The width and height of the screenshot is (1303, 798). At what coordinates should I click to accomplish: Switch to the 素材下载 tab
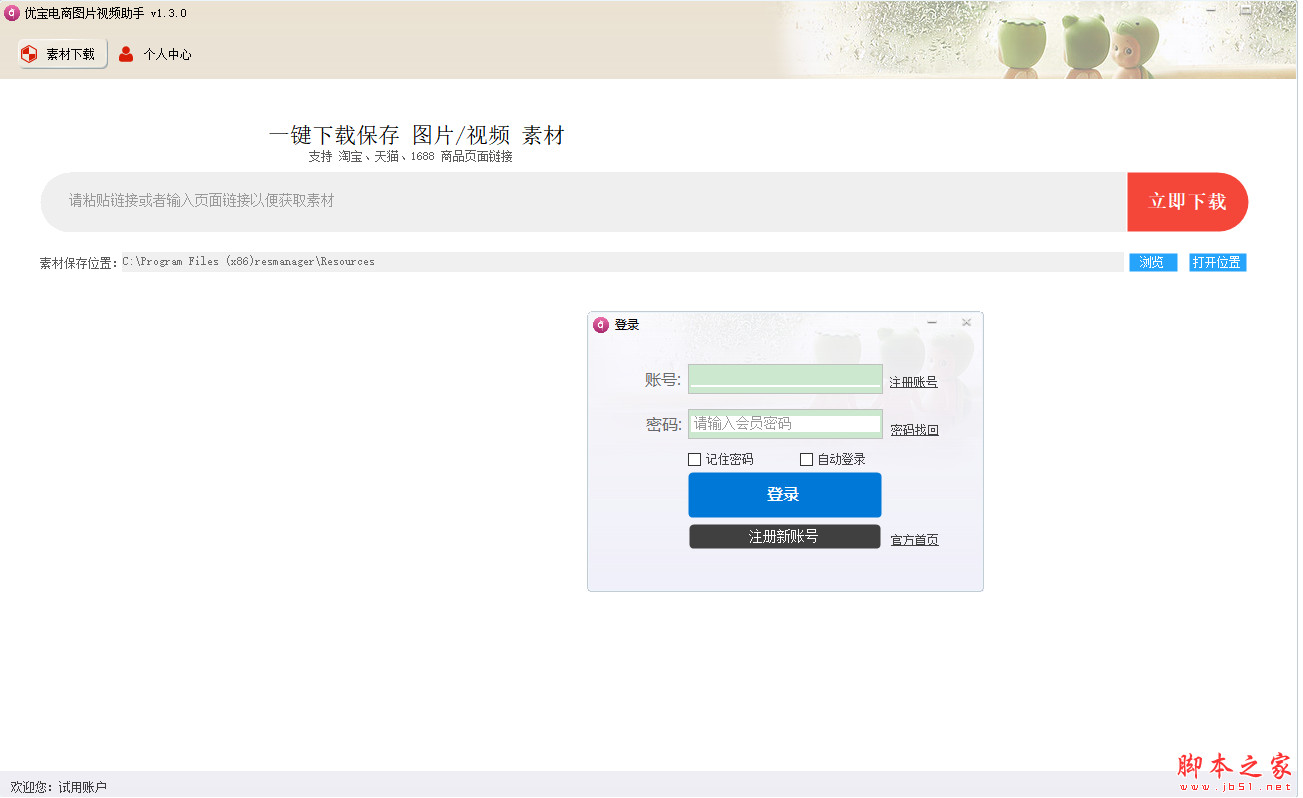click(x=62, y=54)
